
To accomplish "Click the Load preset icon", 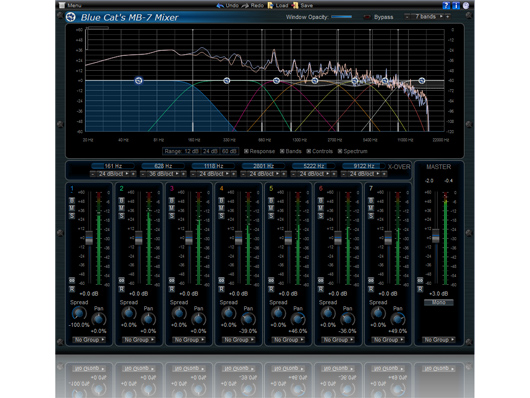I will point(270,5).
